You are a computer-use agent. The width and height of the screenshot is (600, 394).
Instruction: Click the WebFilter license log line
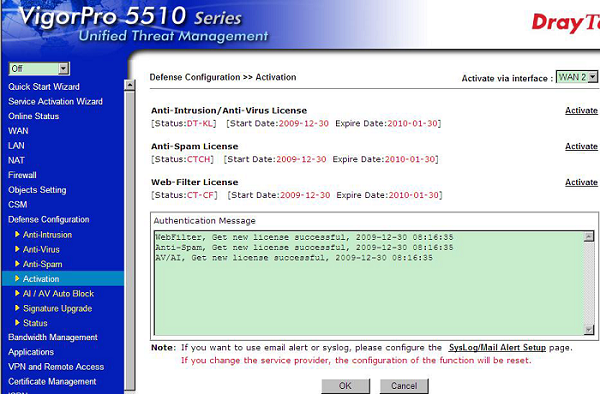tap(304, 237)
